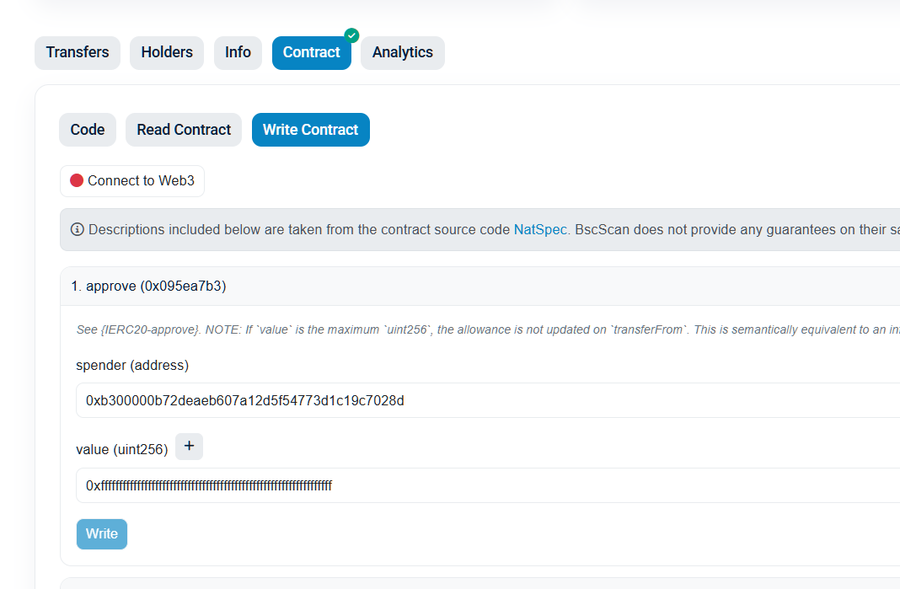
Task: Click the plus button beside value (uint256)
Action: click(x=189, y=447)
